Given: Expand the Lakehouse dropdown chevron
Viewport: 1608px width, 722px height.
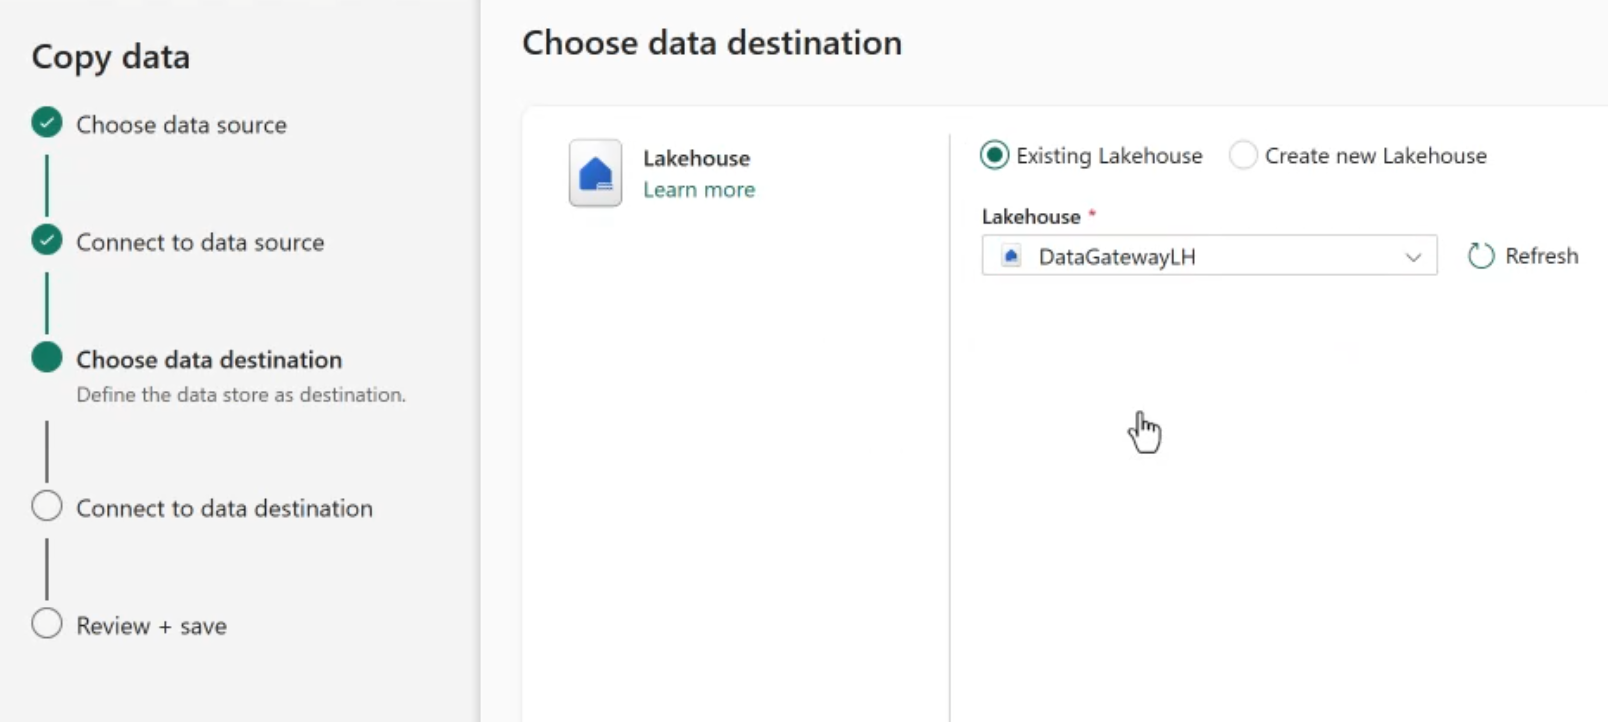Looking at the screenshot, I should pos(1413,257).
